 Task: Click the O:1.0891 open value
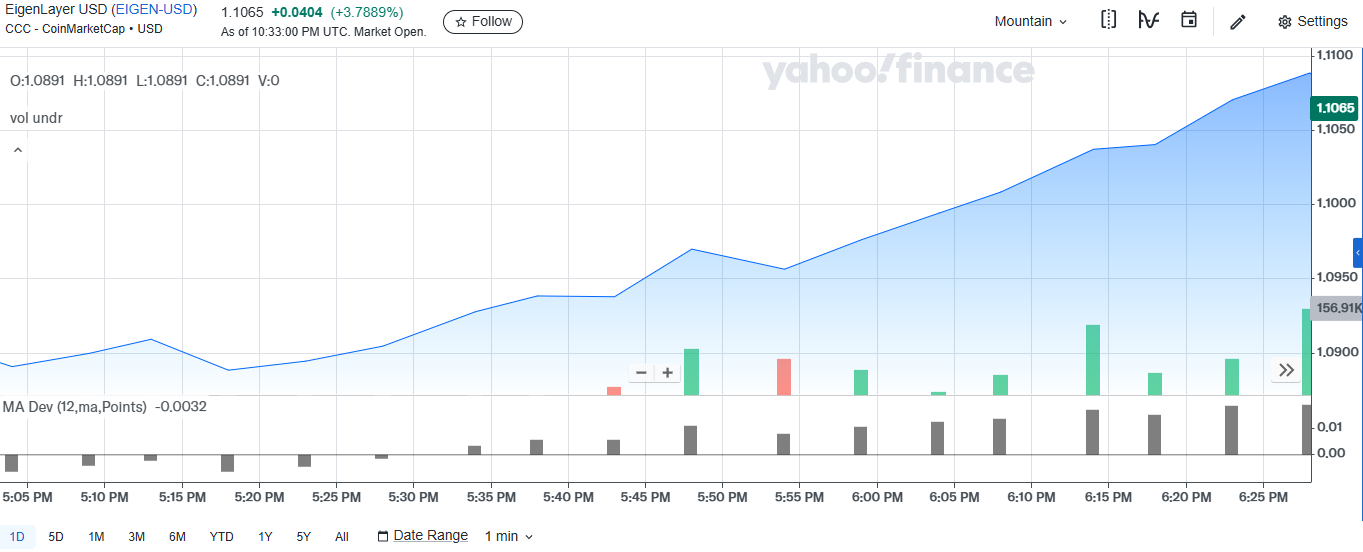click(37, 80)
